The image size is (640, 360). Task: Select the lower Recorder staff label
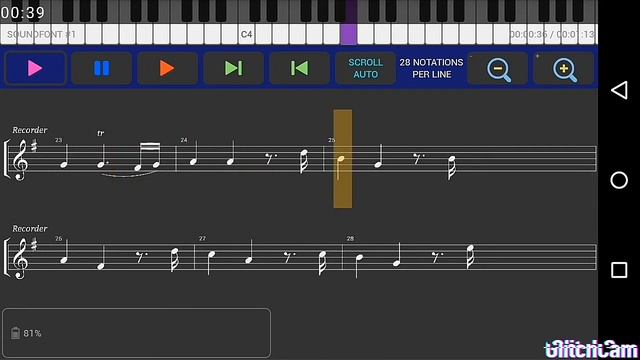pos(29,228)
